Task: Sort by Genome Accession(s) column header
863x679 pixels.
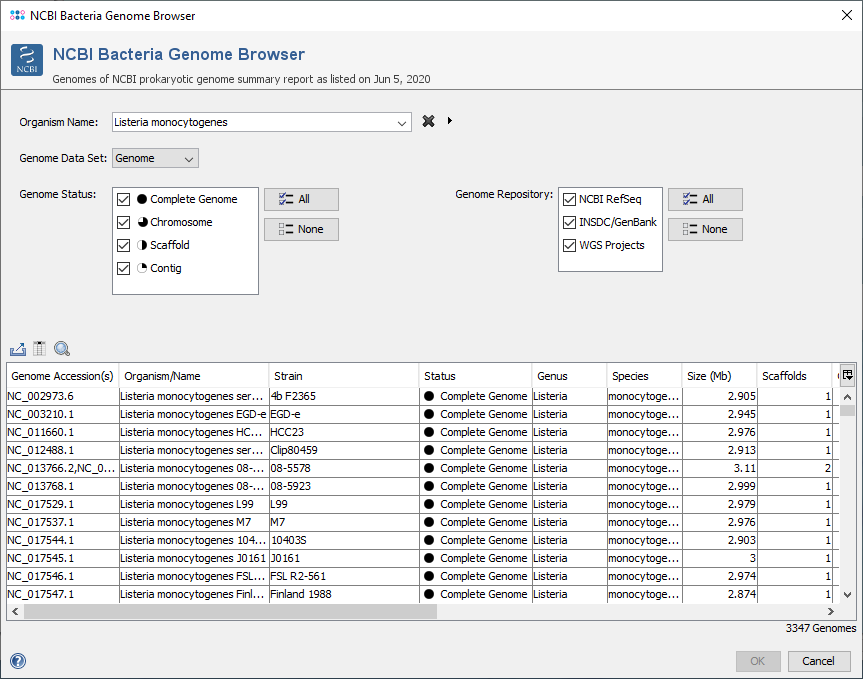Action: [62, 376]
